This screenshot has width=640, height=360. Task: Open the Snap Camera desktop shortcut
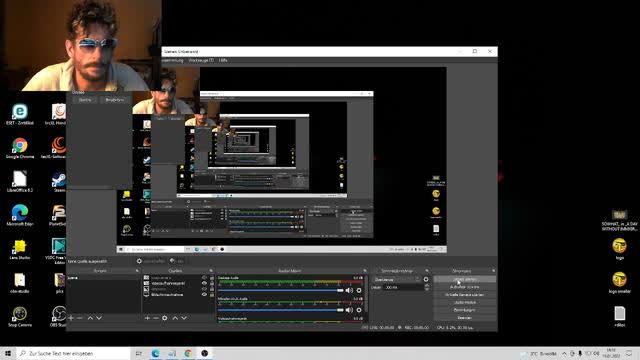(x=20, y=317)
